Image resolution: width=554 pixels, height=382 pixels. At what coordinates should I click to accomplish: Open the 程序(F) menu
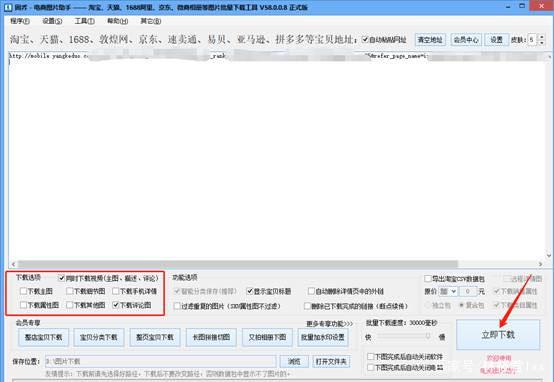point(20,21)
